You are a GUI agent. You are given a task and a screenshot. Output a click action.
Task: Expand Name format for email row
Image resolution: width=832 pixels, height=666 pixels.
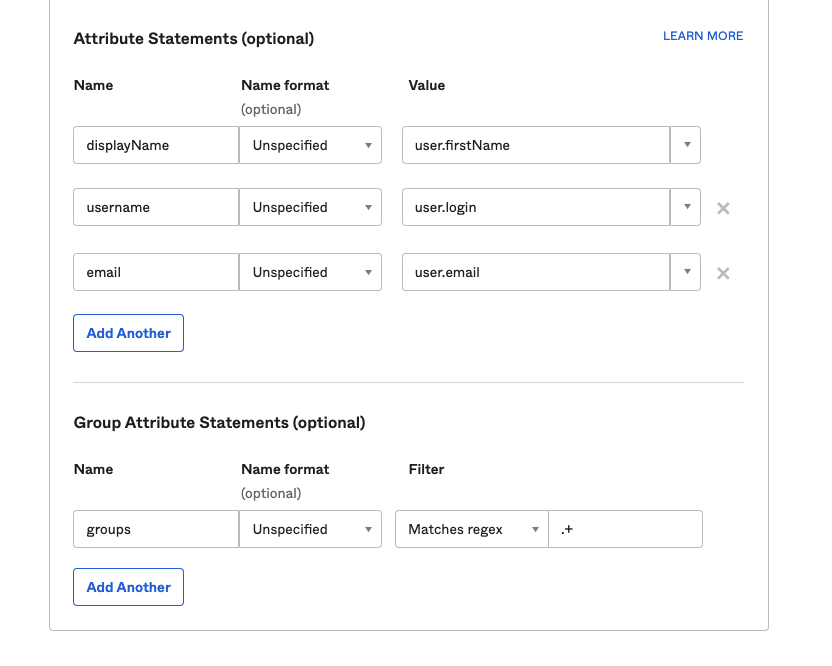click(310, 272)
